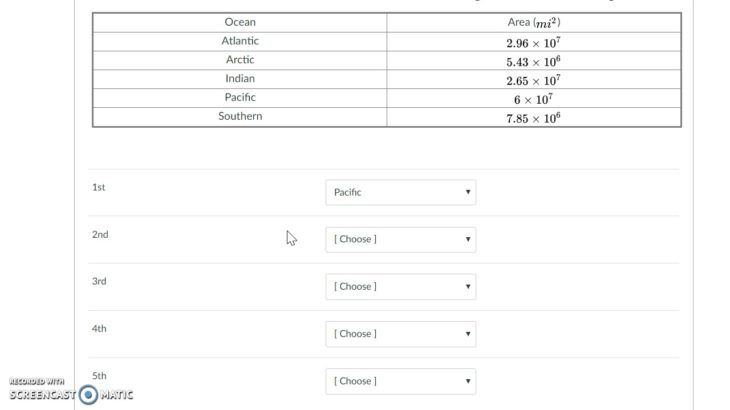Click the arrow on the Pacific dropdown
Screen dimensions: 730x410
tap(468, 192)
